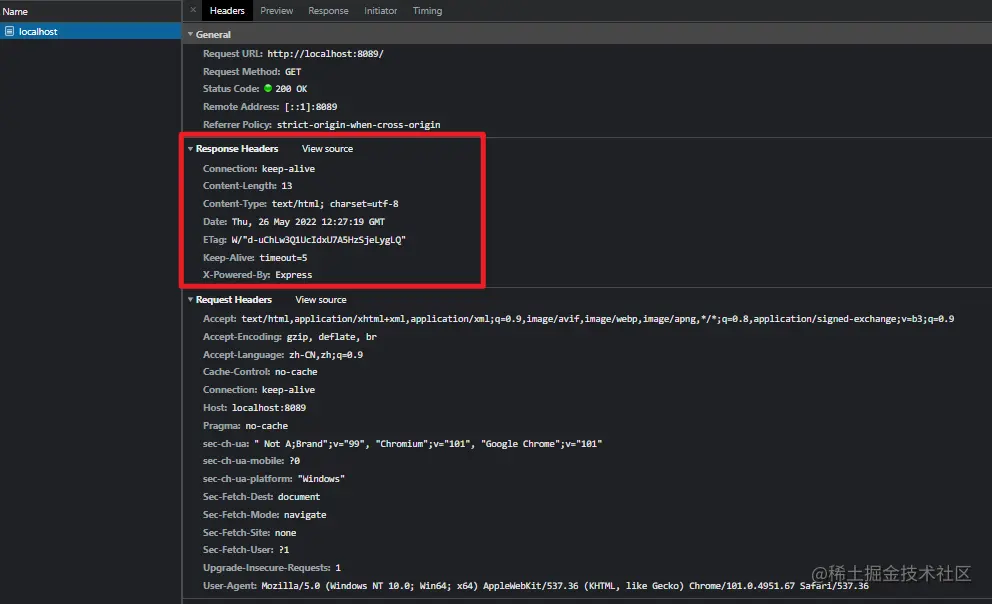Select Sec-Fetch-Dest document value
Screen dimensions: 992x604
298,497
